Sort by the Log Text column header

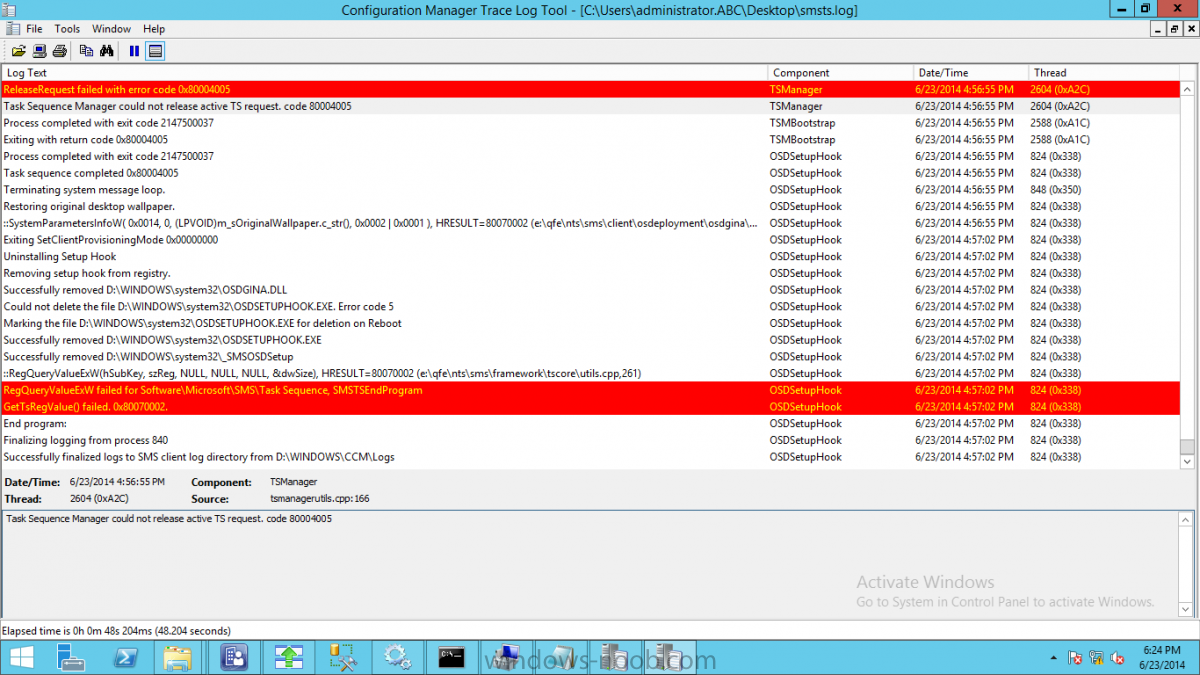click(x=384, y=72)
